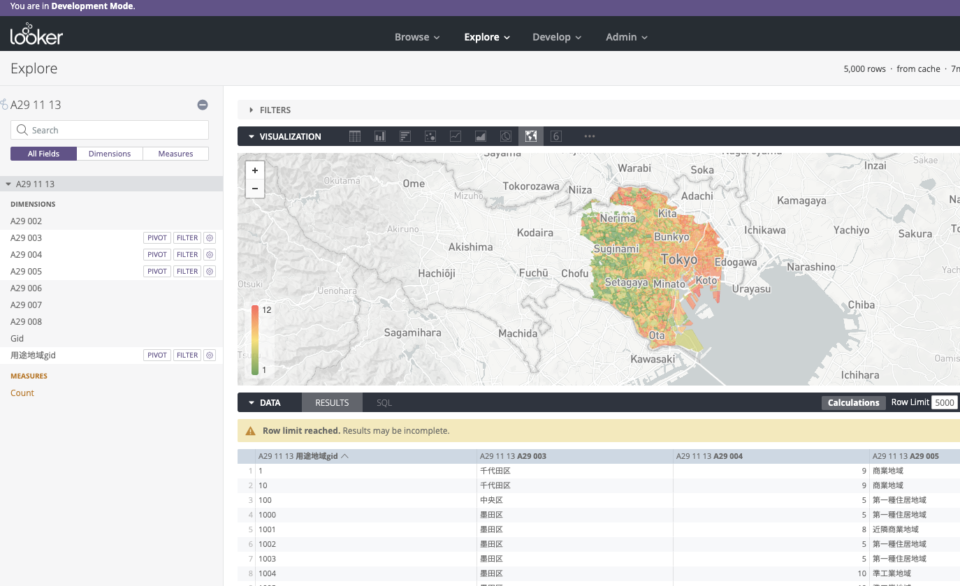The image size is (960, 586).
Task: Switch to the Scatter plot visualization
Action: (x=430, y=135)
